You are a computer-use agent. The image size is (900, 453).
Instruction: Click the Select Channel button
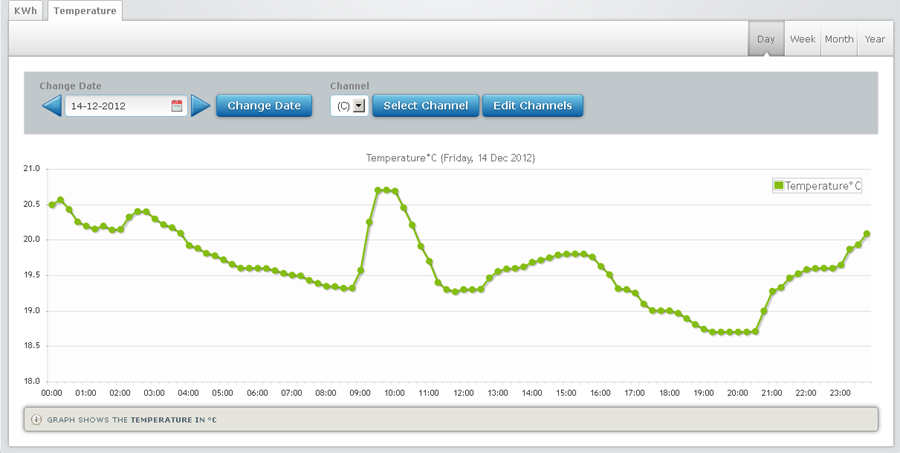(x=425, y=105)
